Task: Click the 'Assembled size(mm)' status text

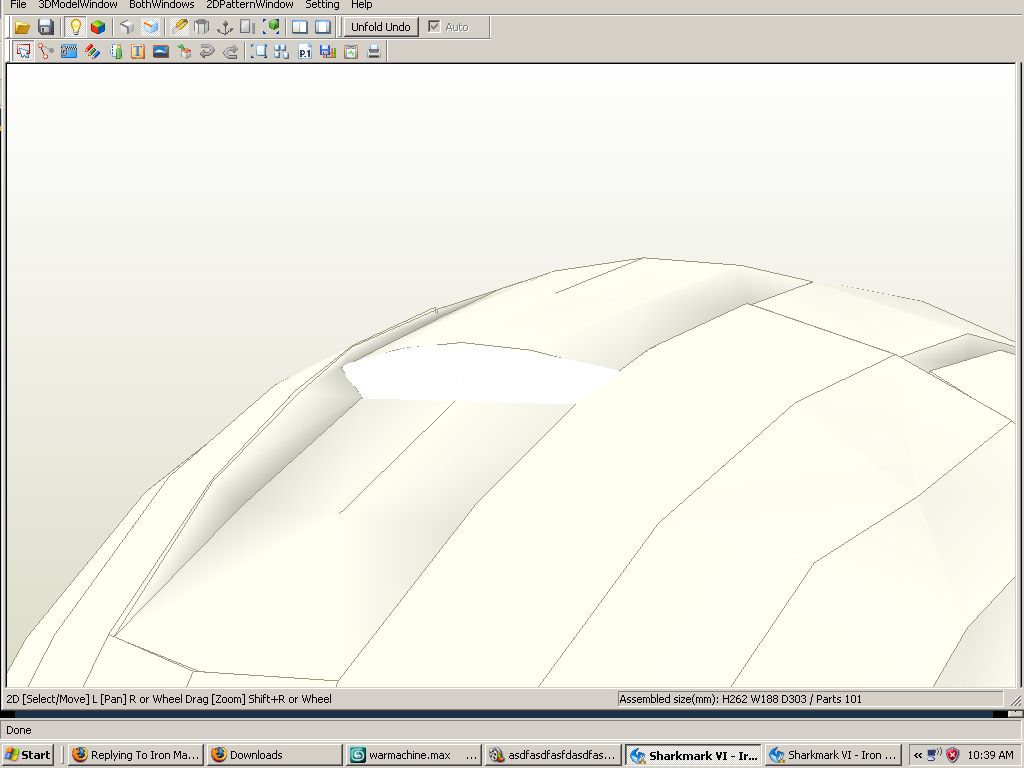Action: pyautogui.click(x=740, y=699)
